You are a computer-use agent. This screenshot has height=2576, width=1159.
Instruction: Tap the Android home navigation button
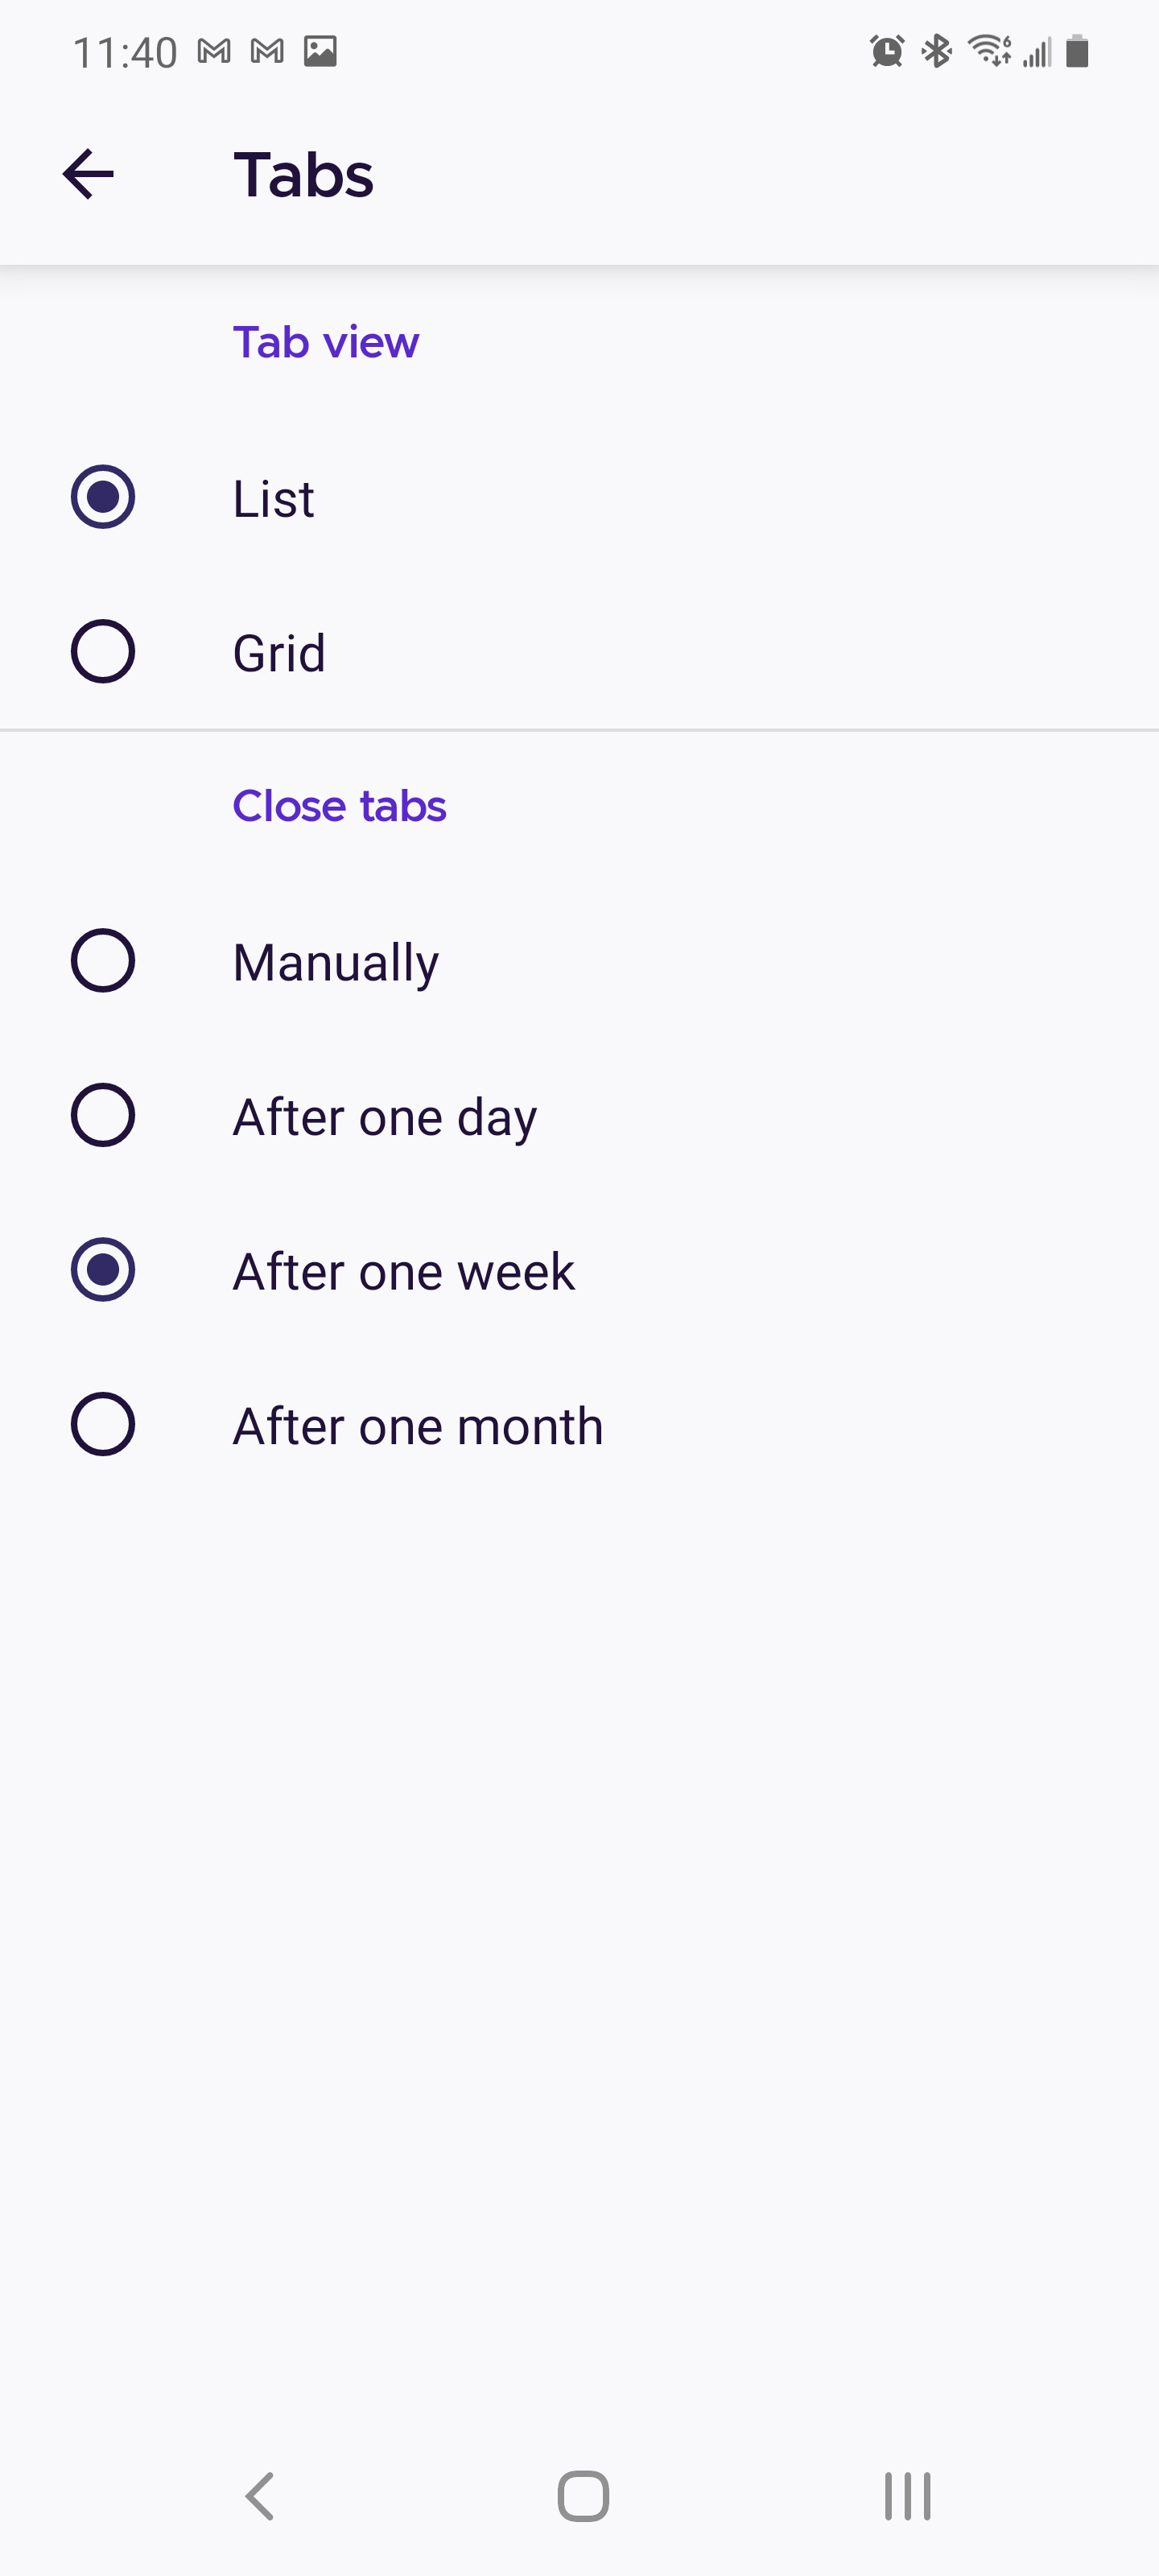pos(580,2494)
